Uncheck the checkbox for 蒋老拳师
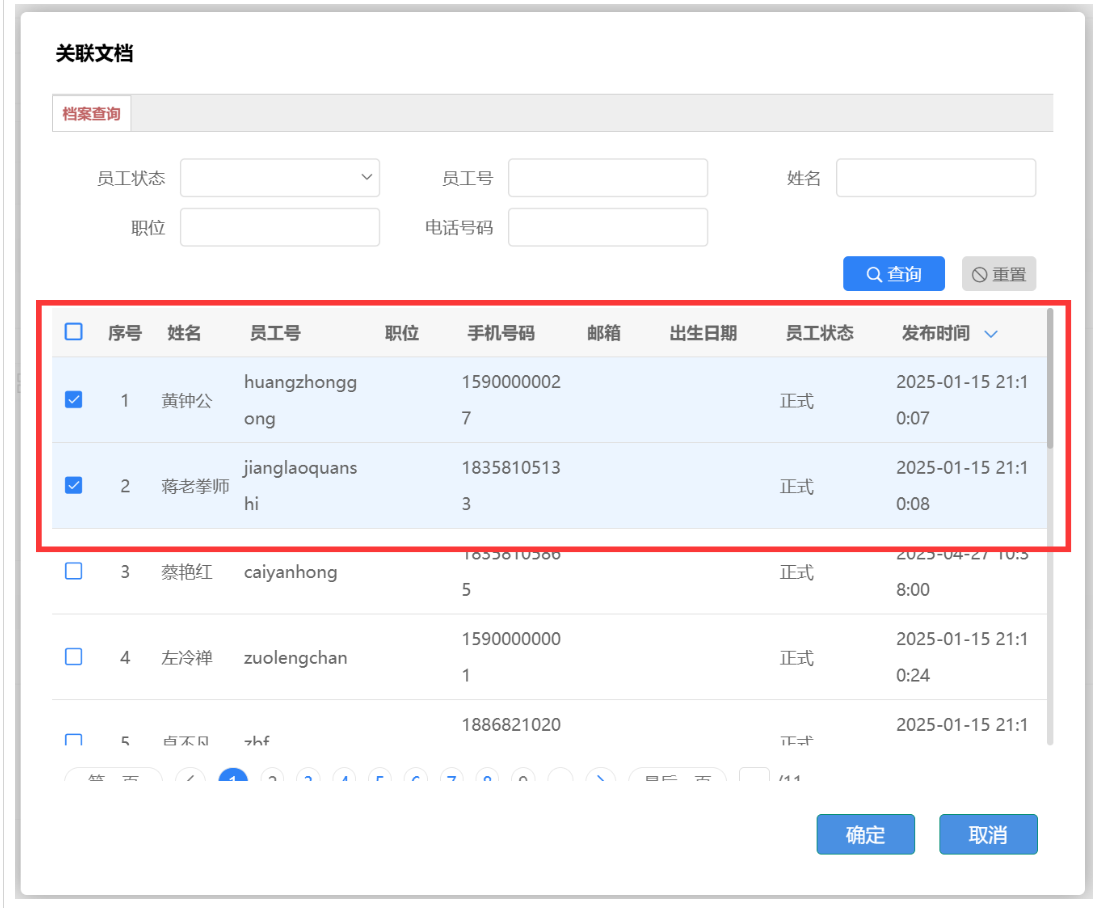This screenshot has height=908, width=1112. point(74,486)
